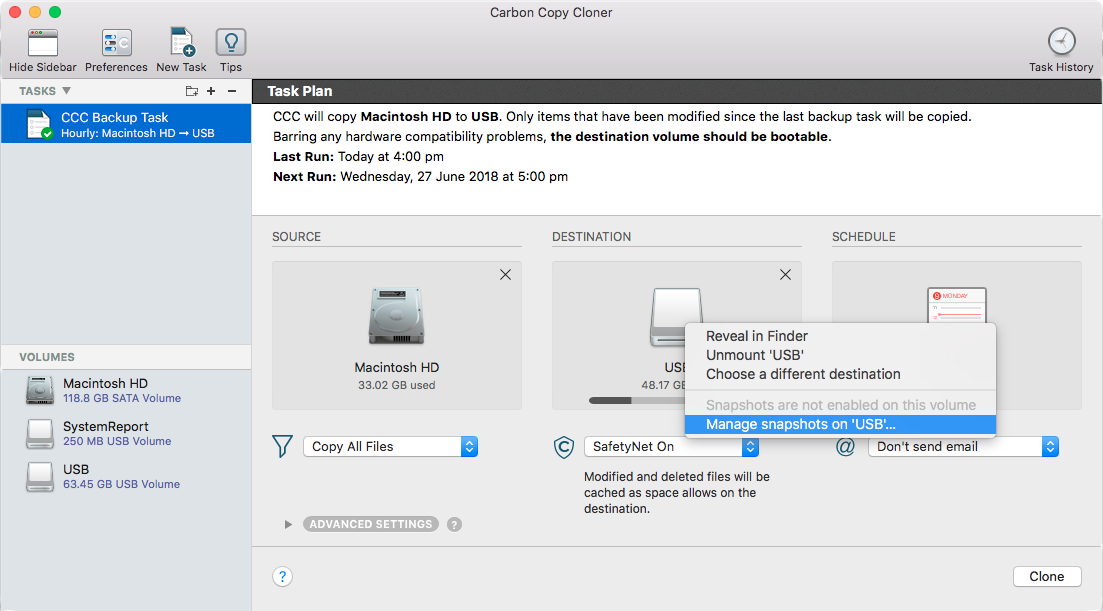This screenshot has width=1103, height=611.
Task: Click the SafetyNet shield icon
Action: pos(563,446)
